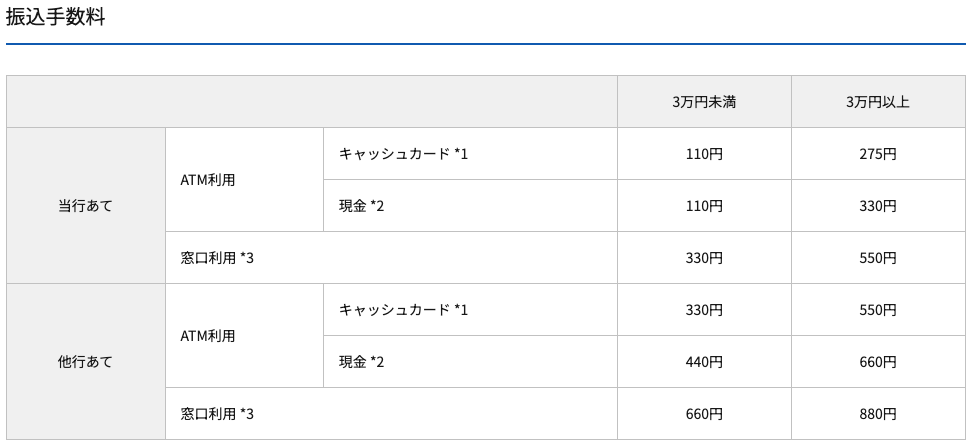
Task: Select the 他行あて row header cell
Action: [x=86, y=362]
